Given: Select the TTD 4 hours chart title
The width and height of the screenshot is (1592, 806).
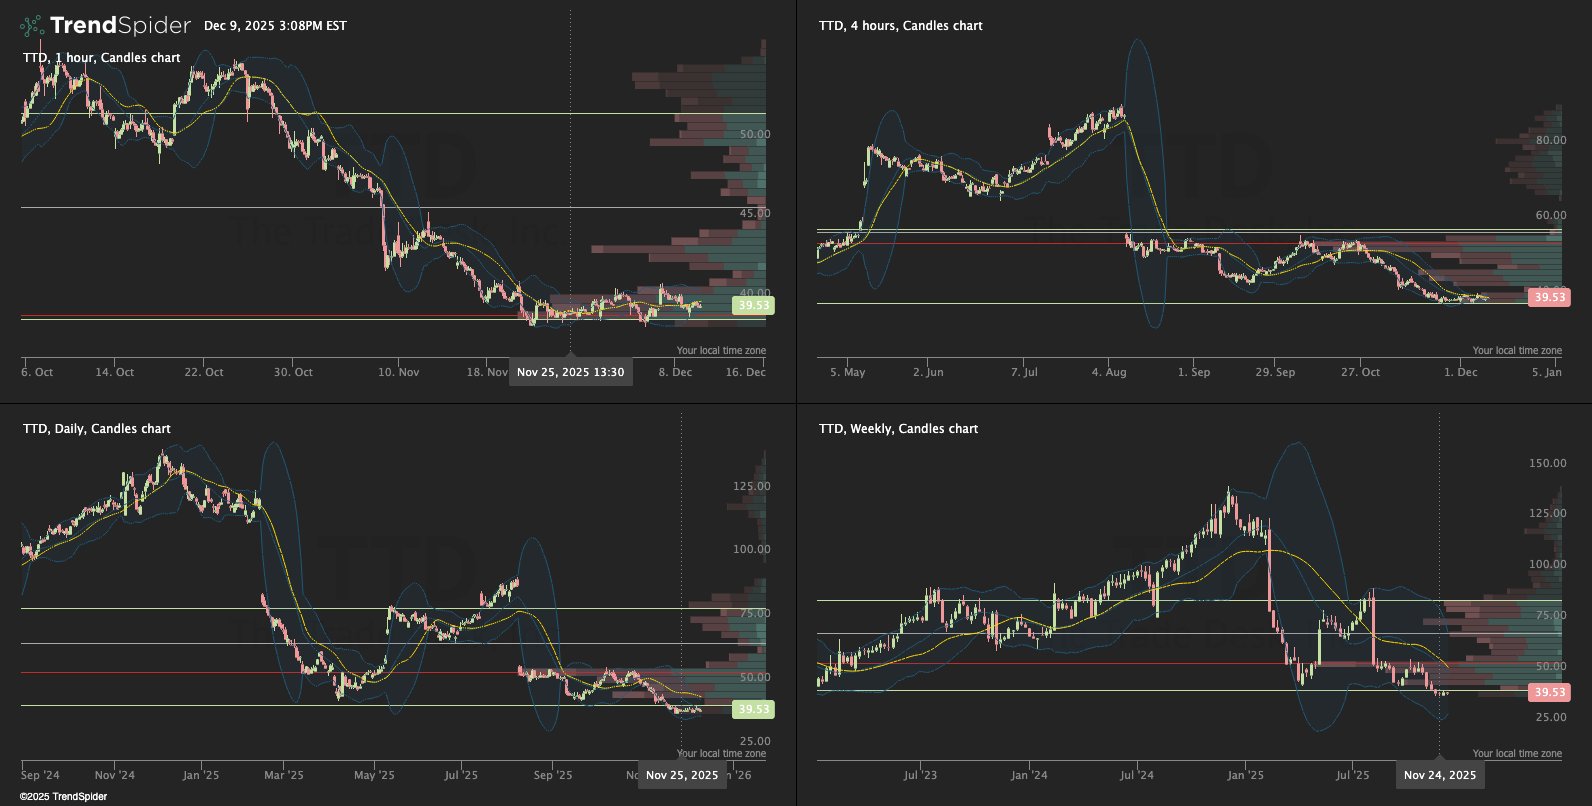Looking at the screenshot, I should click(x=900, y=26).
